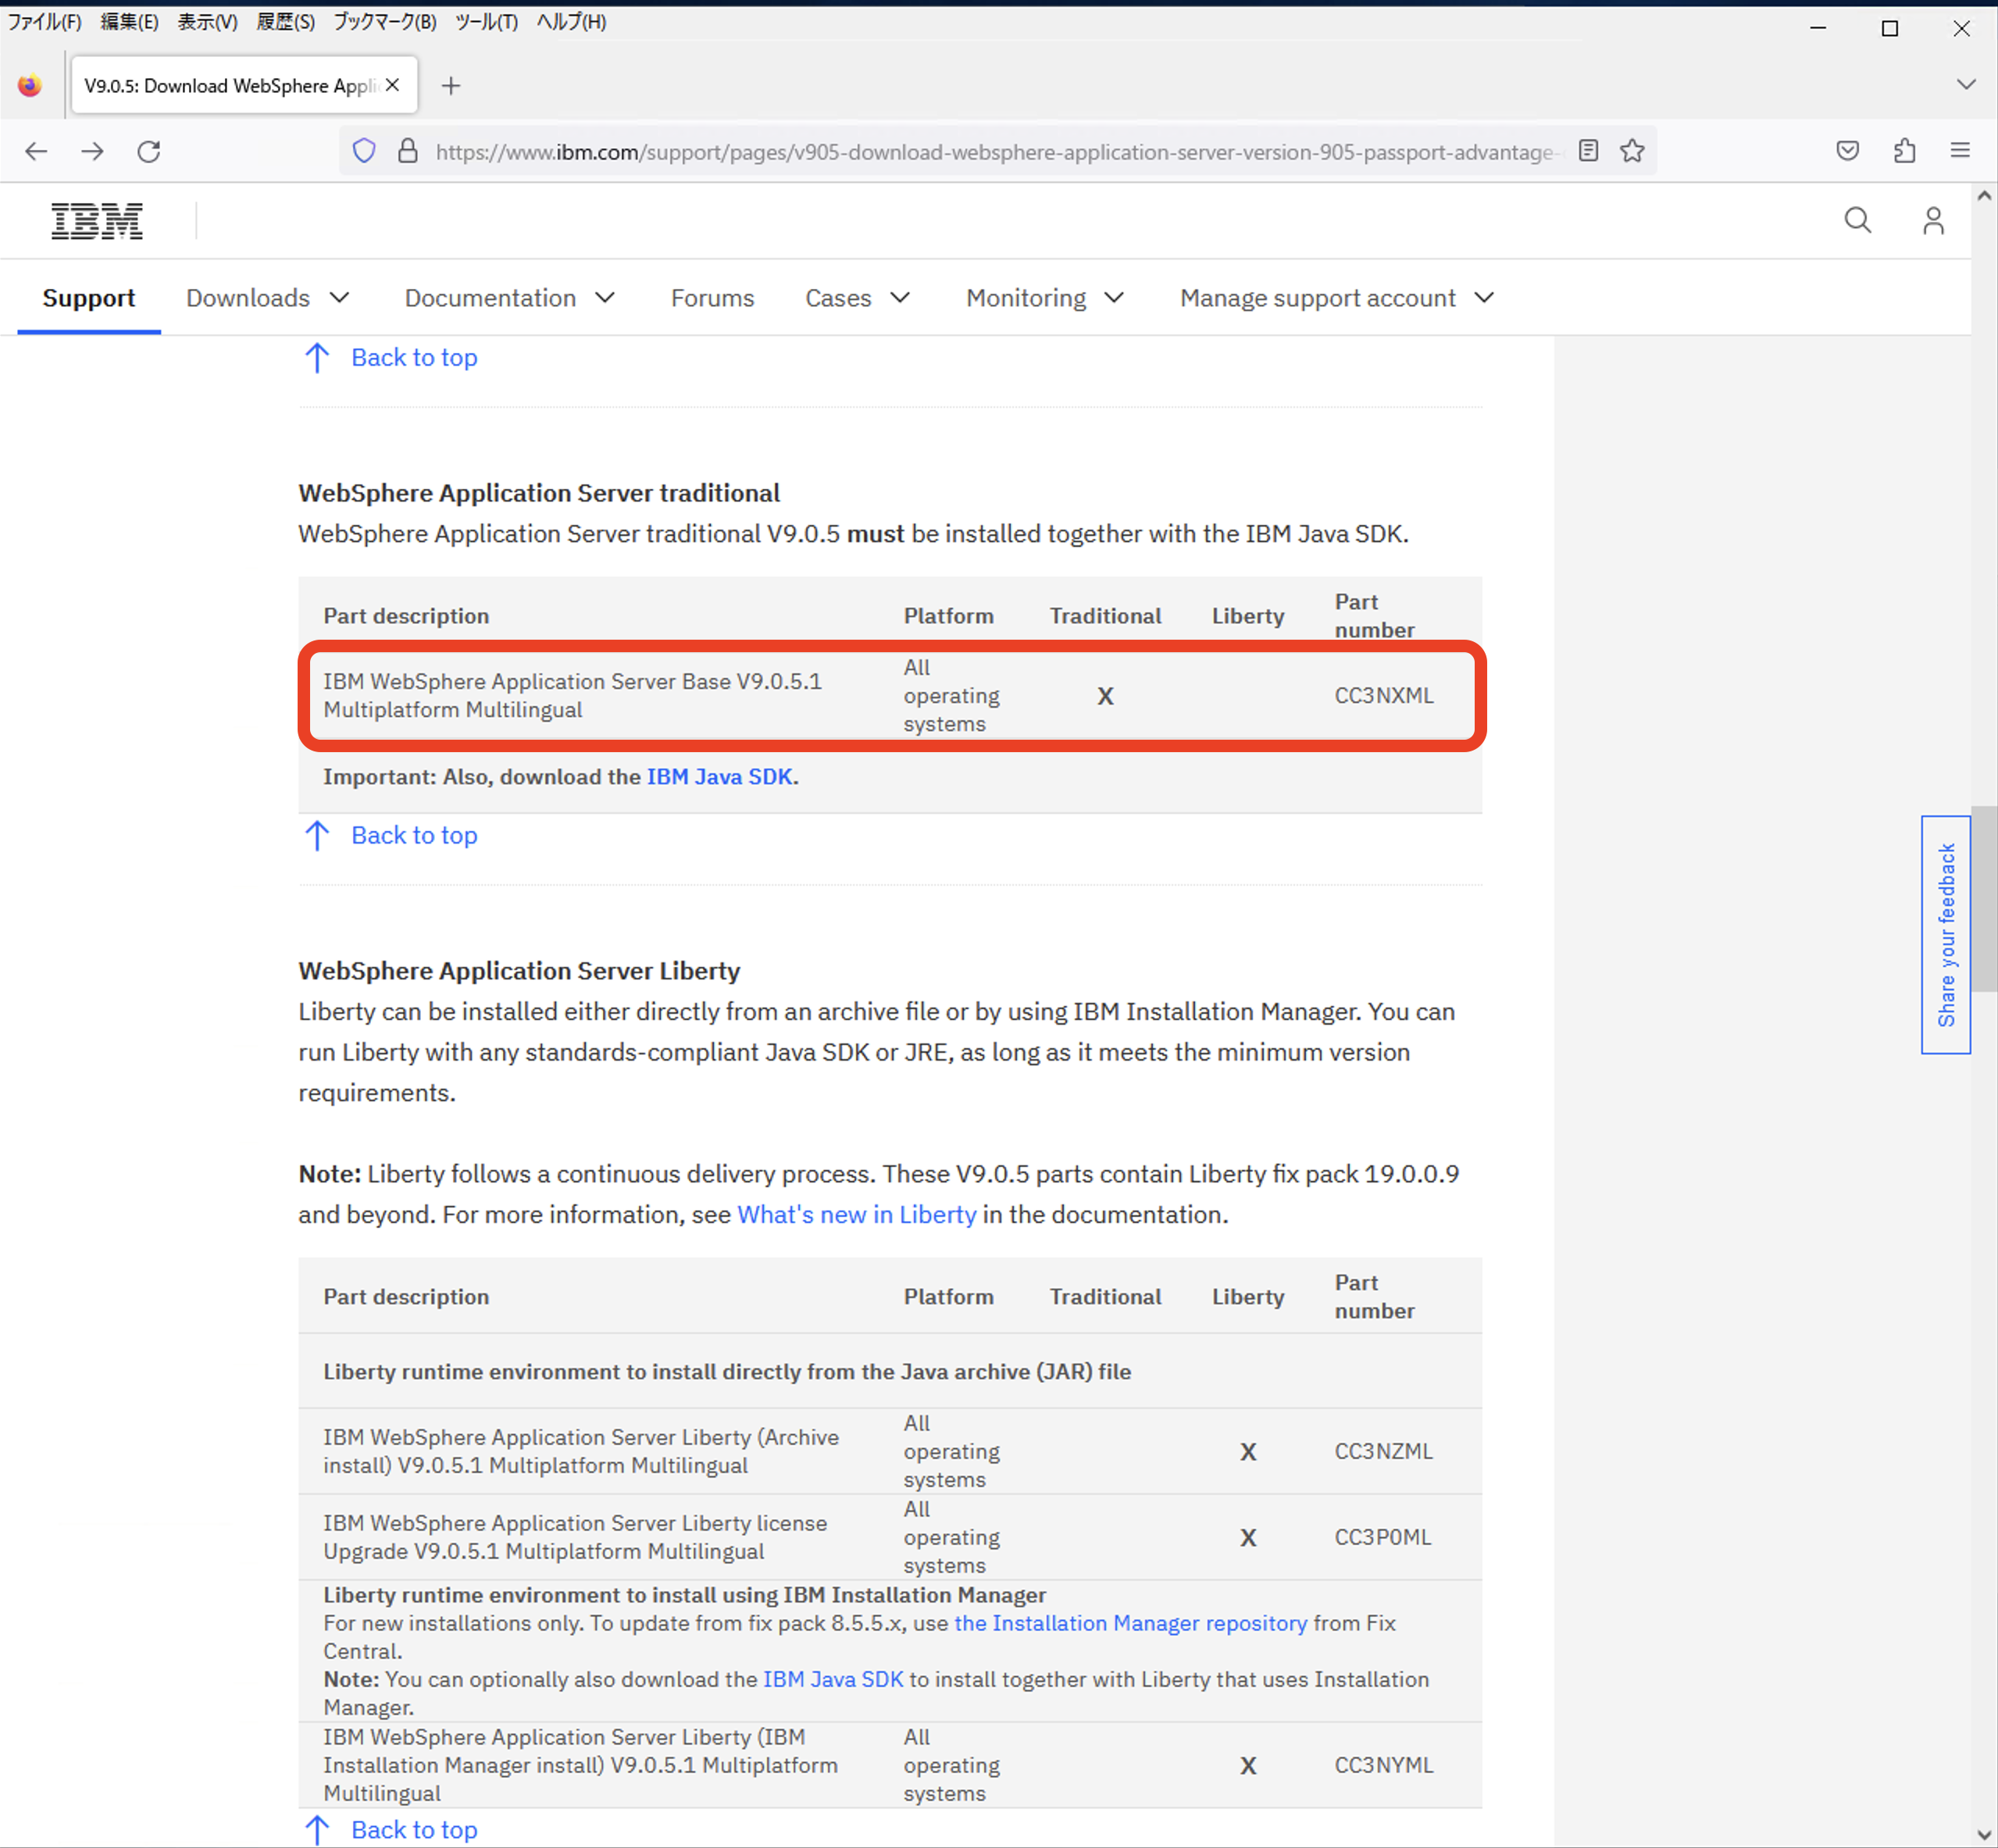Open IBM site search
This screenshot has width=1998, height=1848.
(x=1858, y=220)
